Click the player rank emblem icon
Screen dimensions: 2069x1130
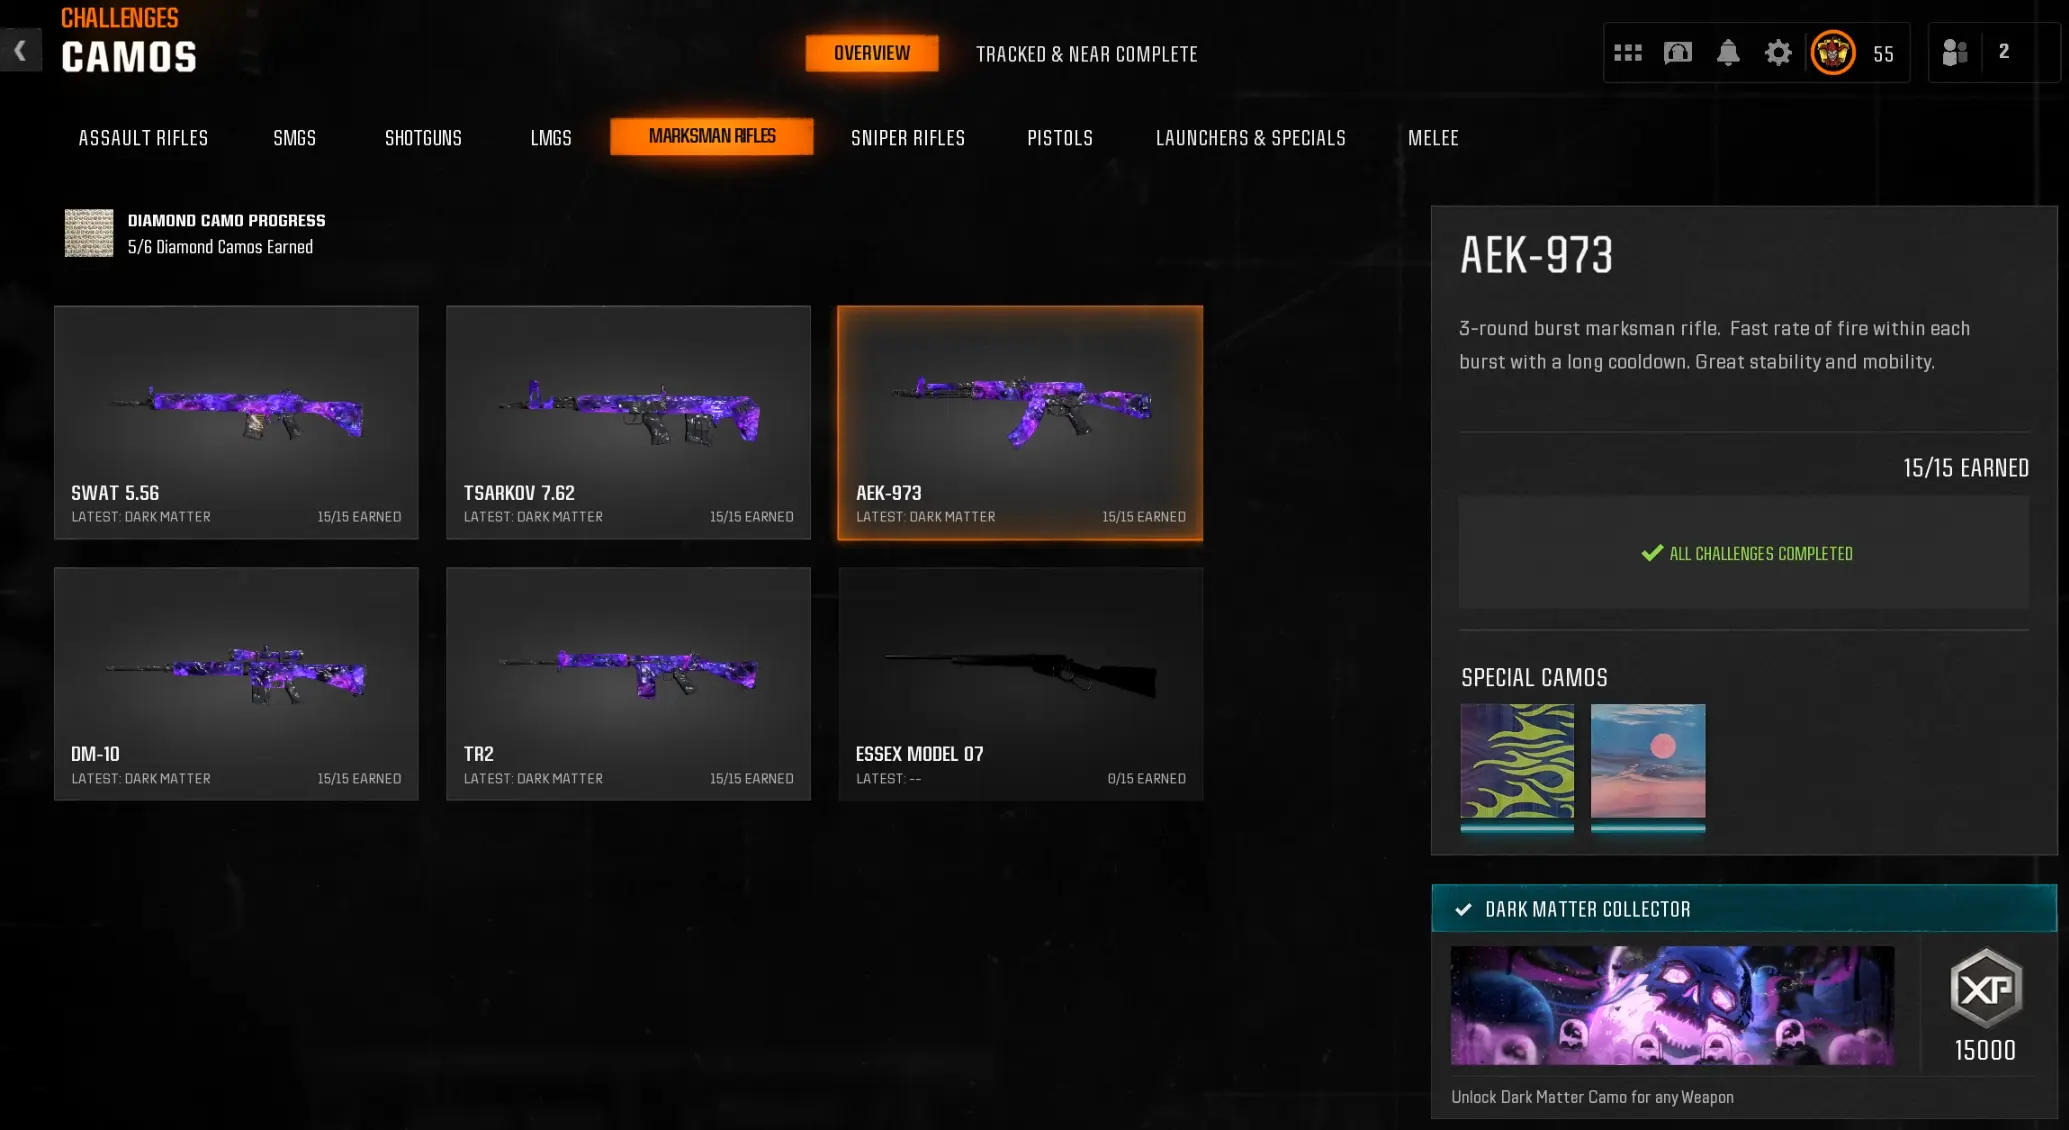pos(1833,53)
